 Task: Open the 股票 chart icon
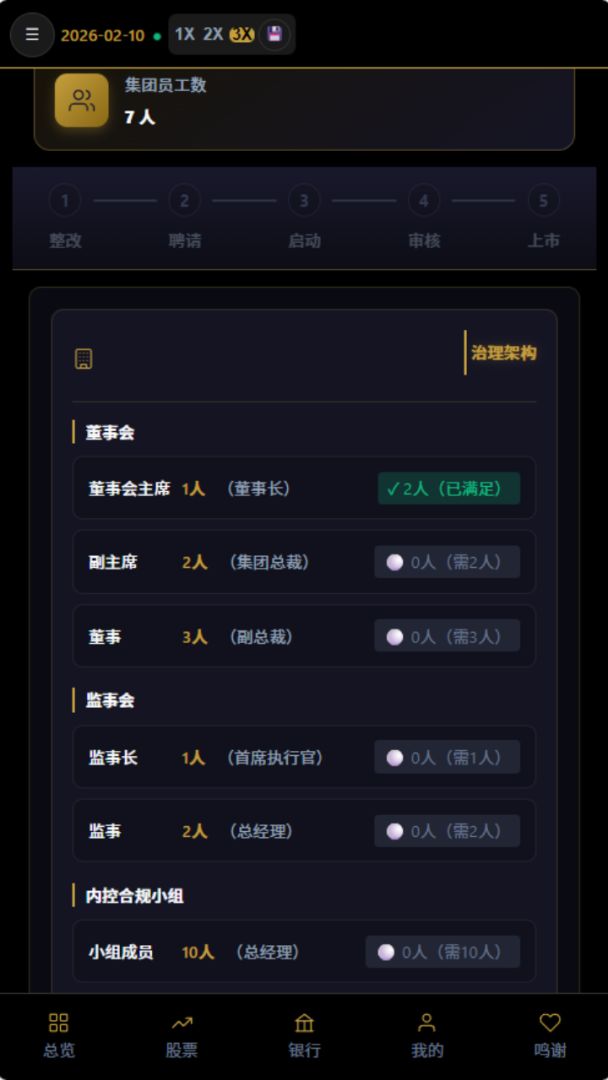click(x=181, y=1023)
